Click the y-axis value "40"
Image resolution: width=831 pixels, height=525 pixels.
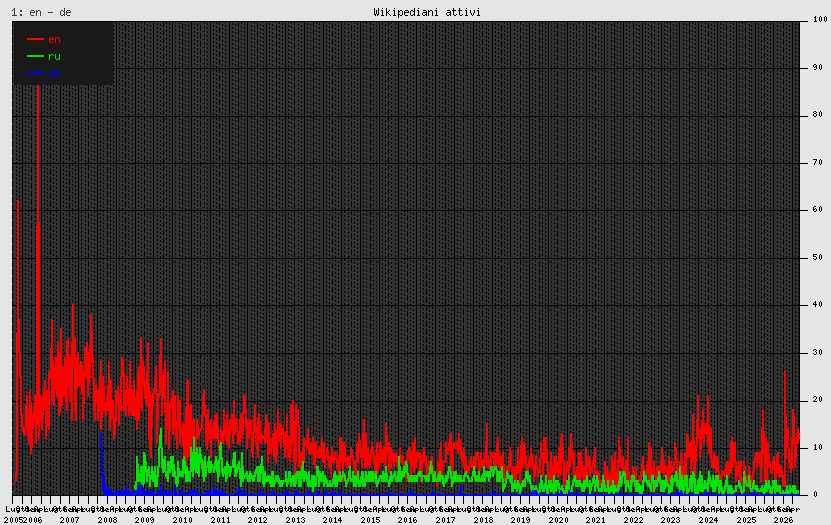point(818,305)
